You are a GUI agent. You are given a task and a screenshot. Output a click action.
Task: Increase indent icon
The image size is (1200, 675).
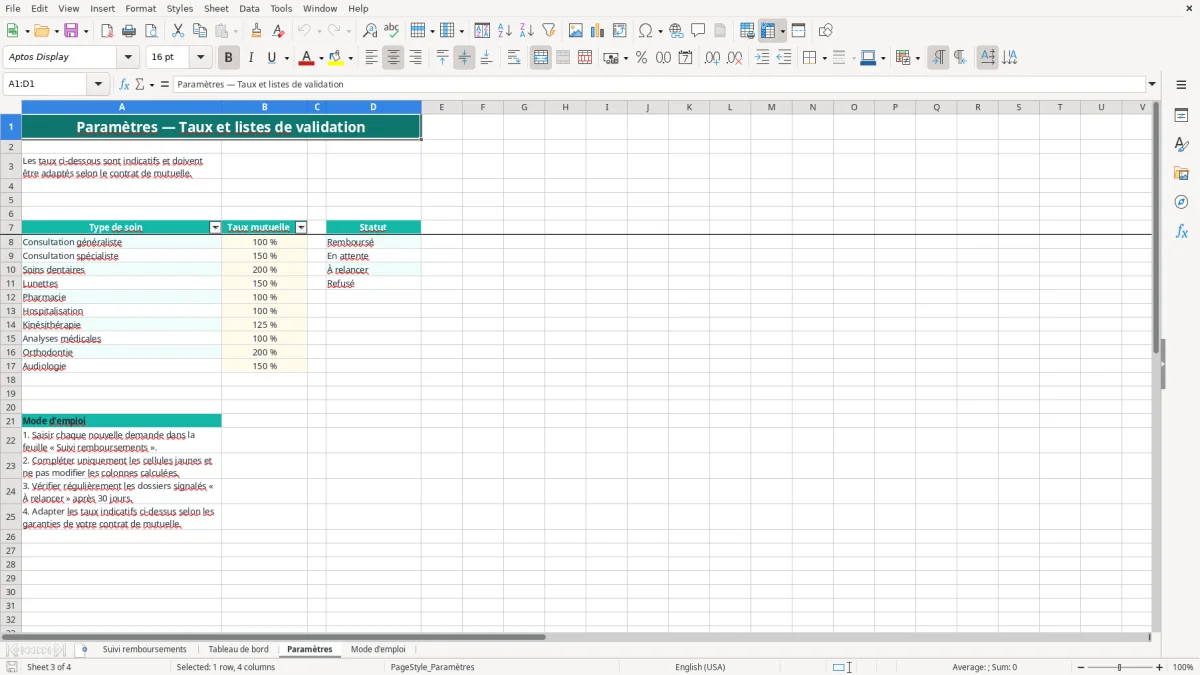tap(762, 58)
